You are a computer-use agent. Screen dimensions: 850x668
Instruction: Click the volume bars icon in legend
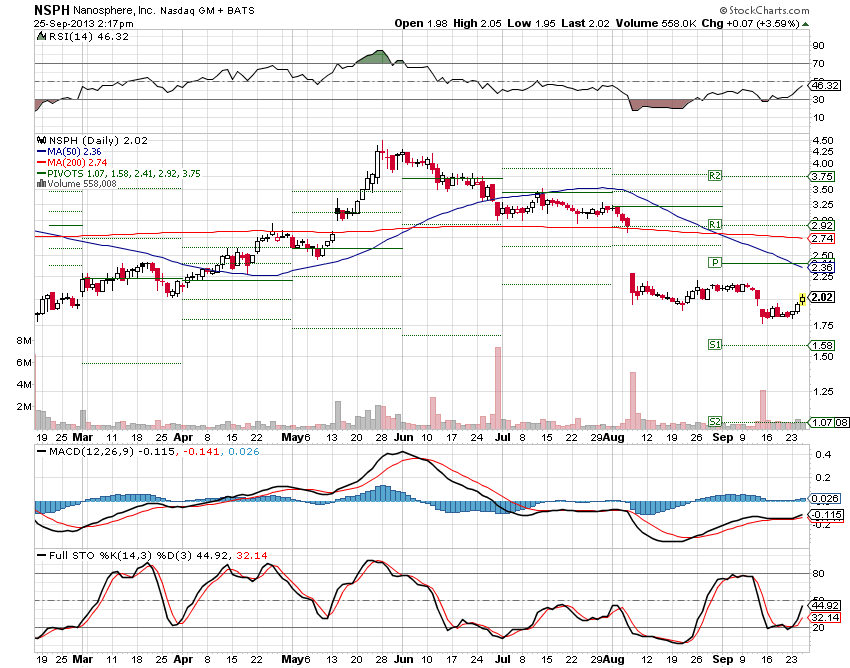(41, 184)
